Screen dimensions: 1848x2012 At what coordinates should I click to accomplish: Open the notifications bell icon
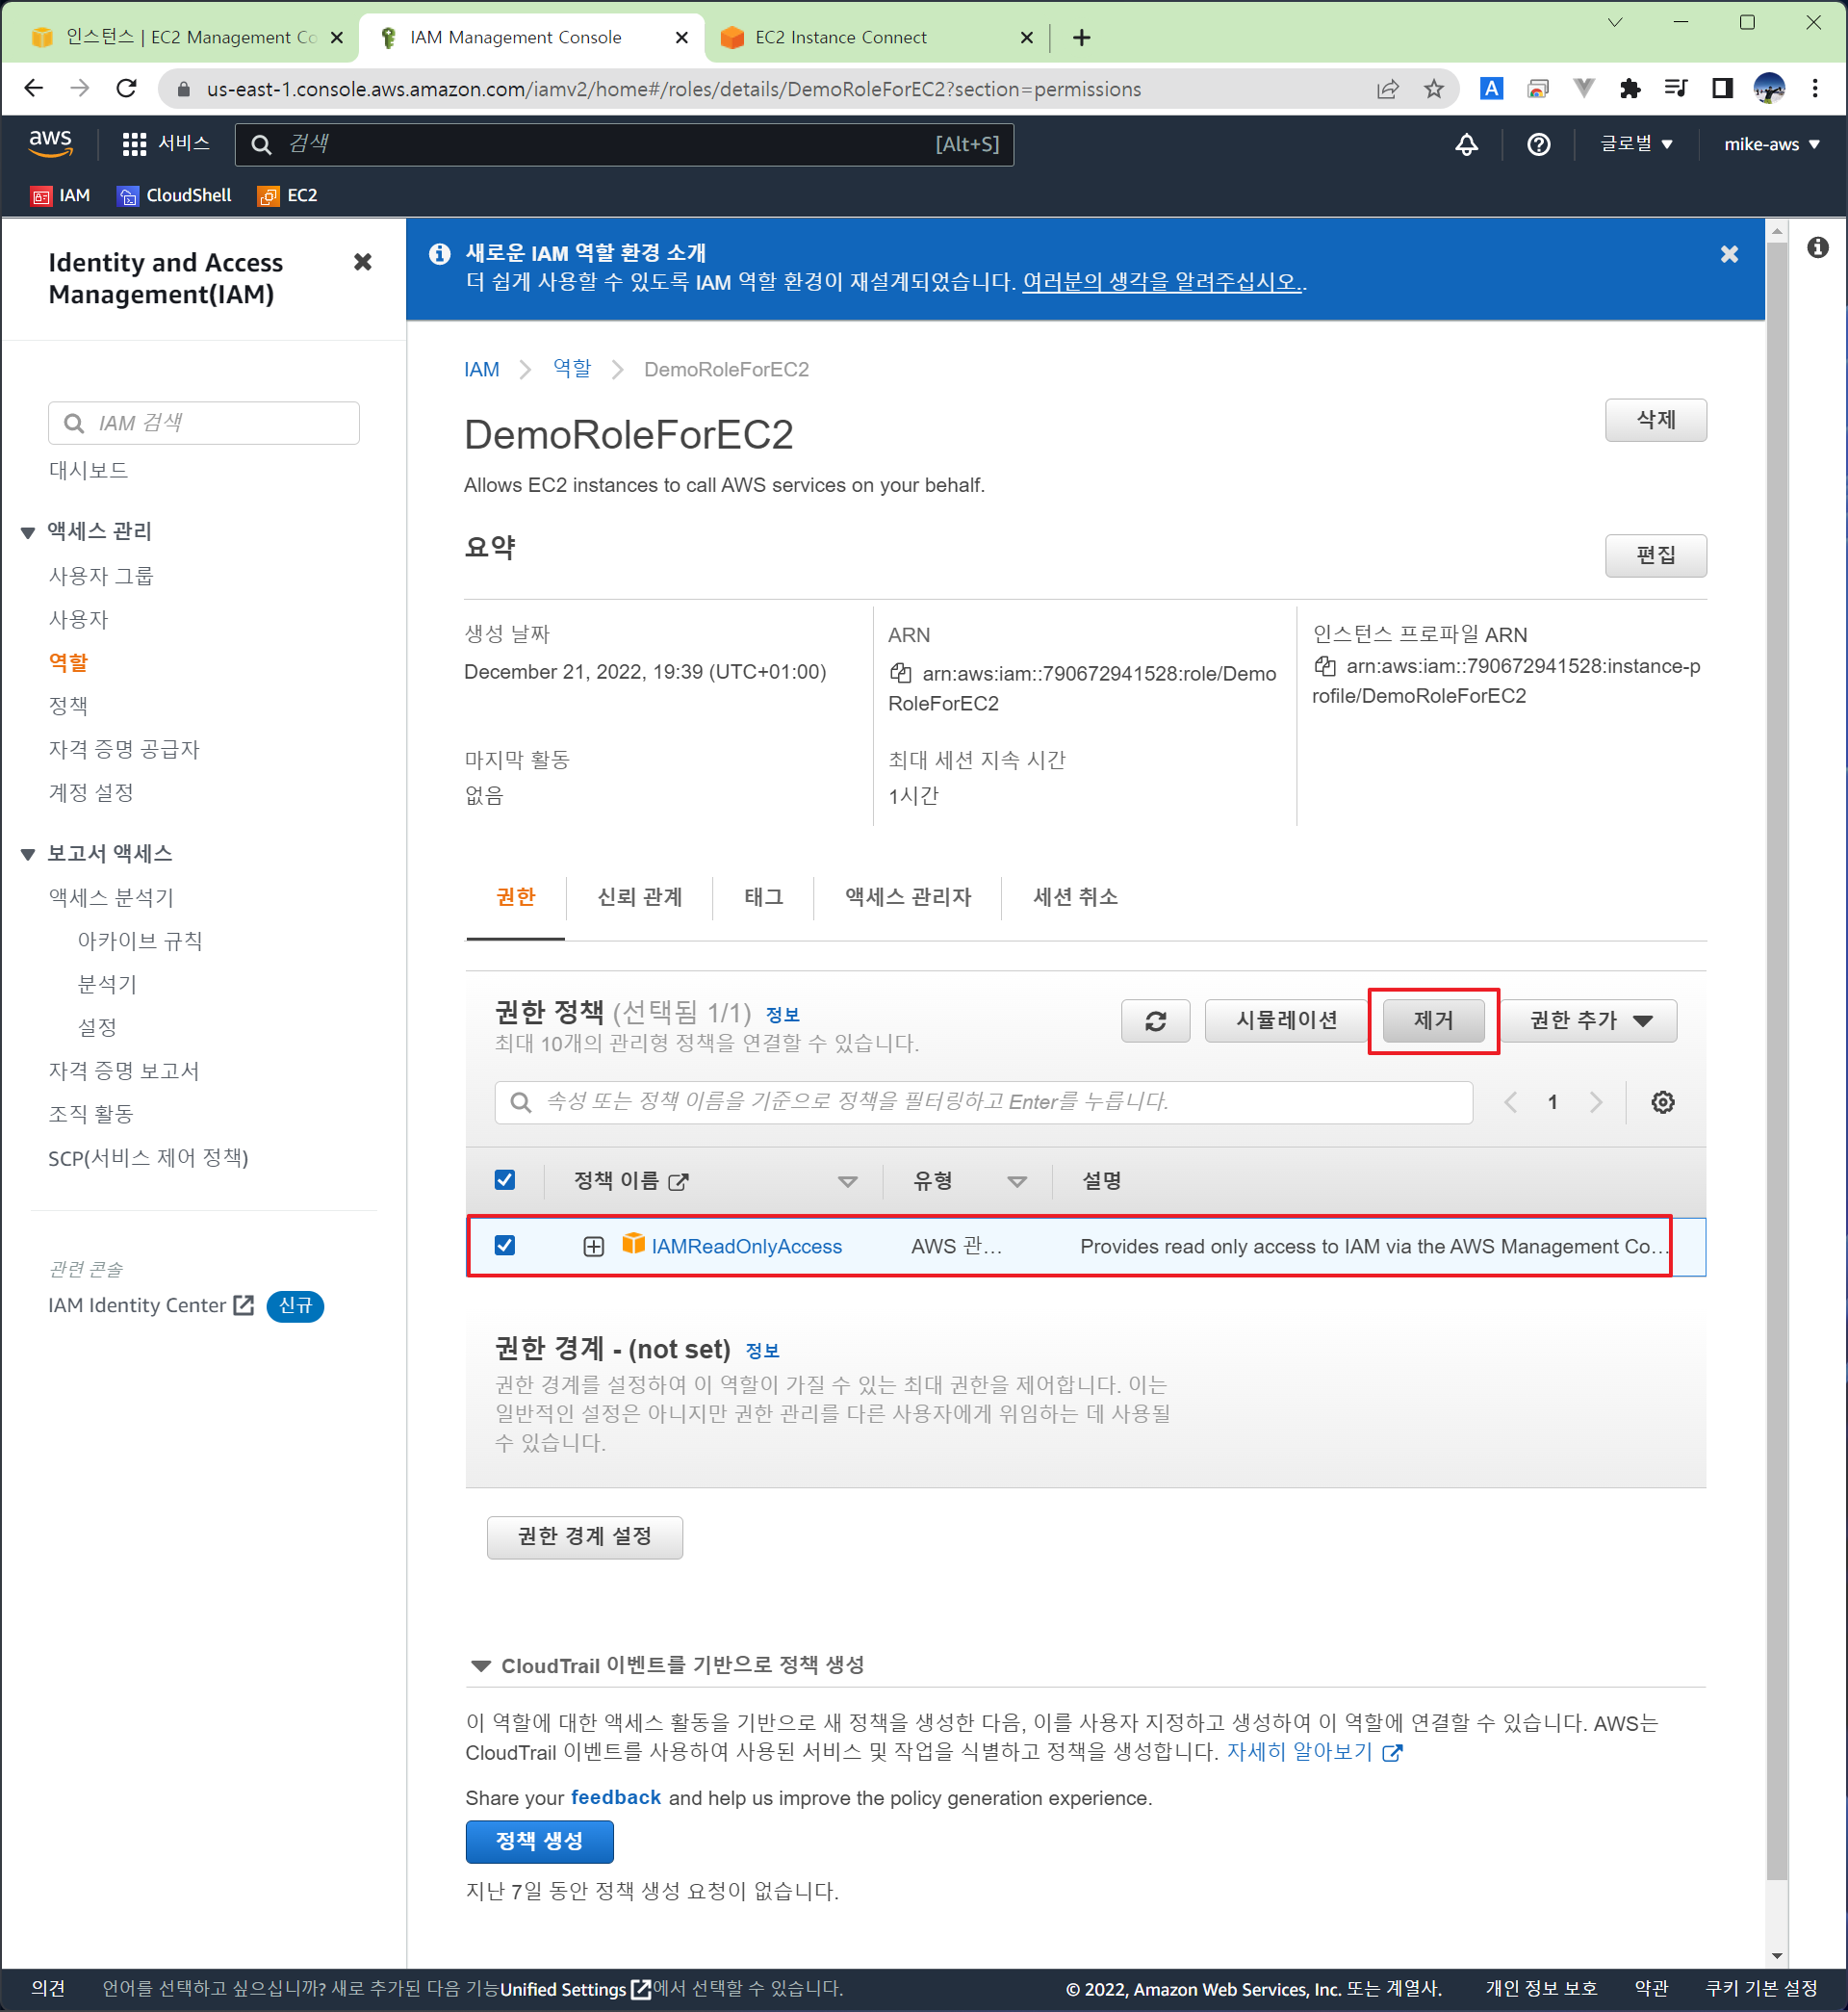(x=1466, y=144)
